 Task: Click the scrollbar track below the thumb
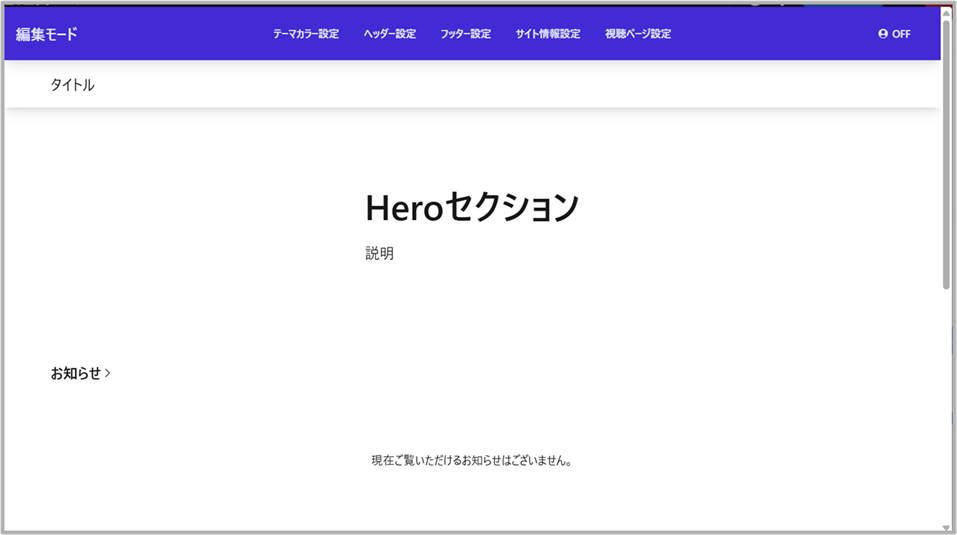point(946,400)
